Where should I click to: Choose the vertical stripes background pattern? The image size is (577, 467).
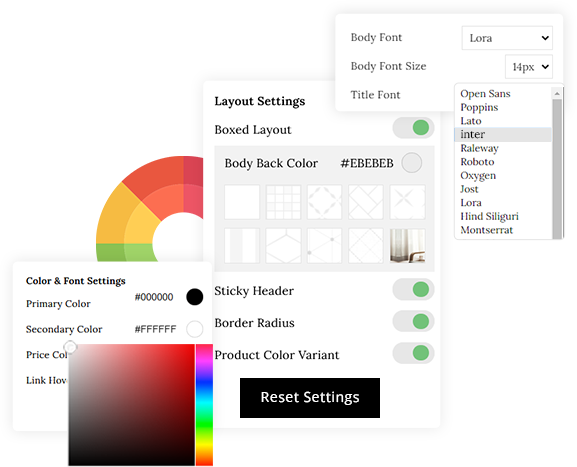coord(242,245)
